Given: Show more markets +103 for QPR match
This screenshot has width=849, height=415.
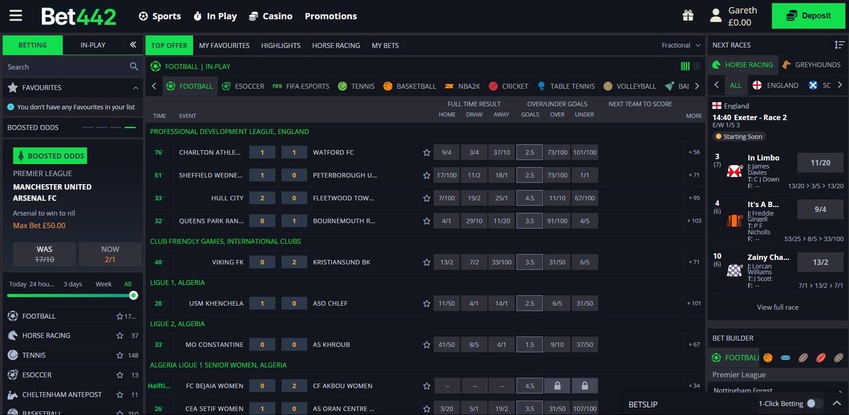Looking at the screenshot, I should point(694,221).
